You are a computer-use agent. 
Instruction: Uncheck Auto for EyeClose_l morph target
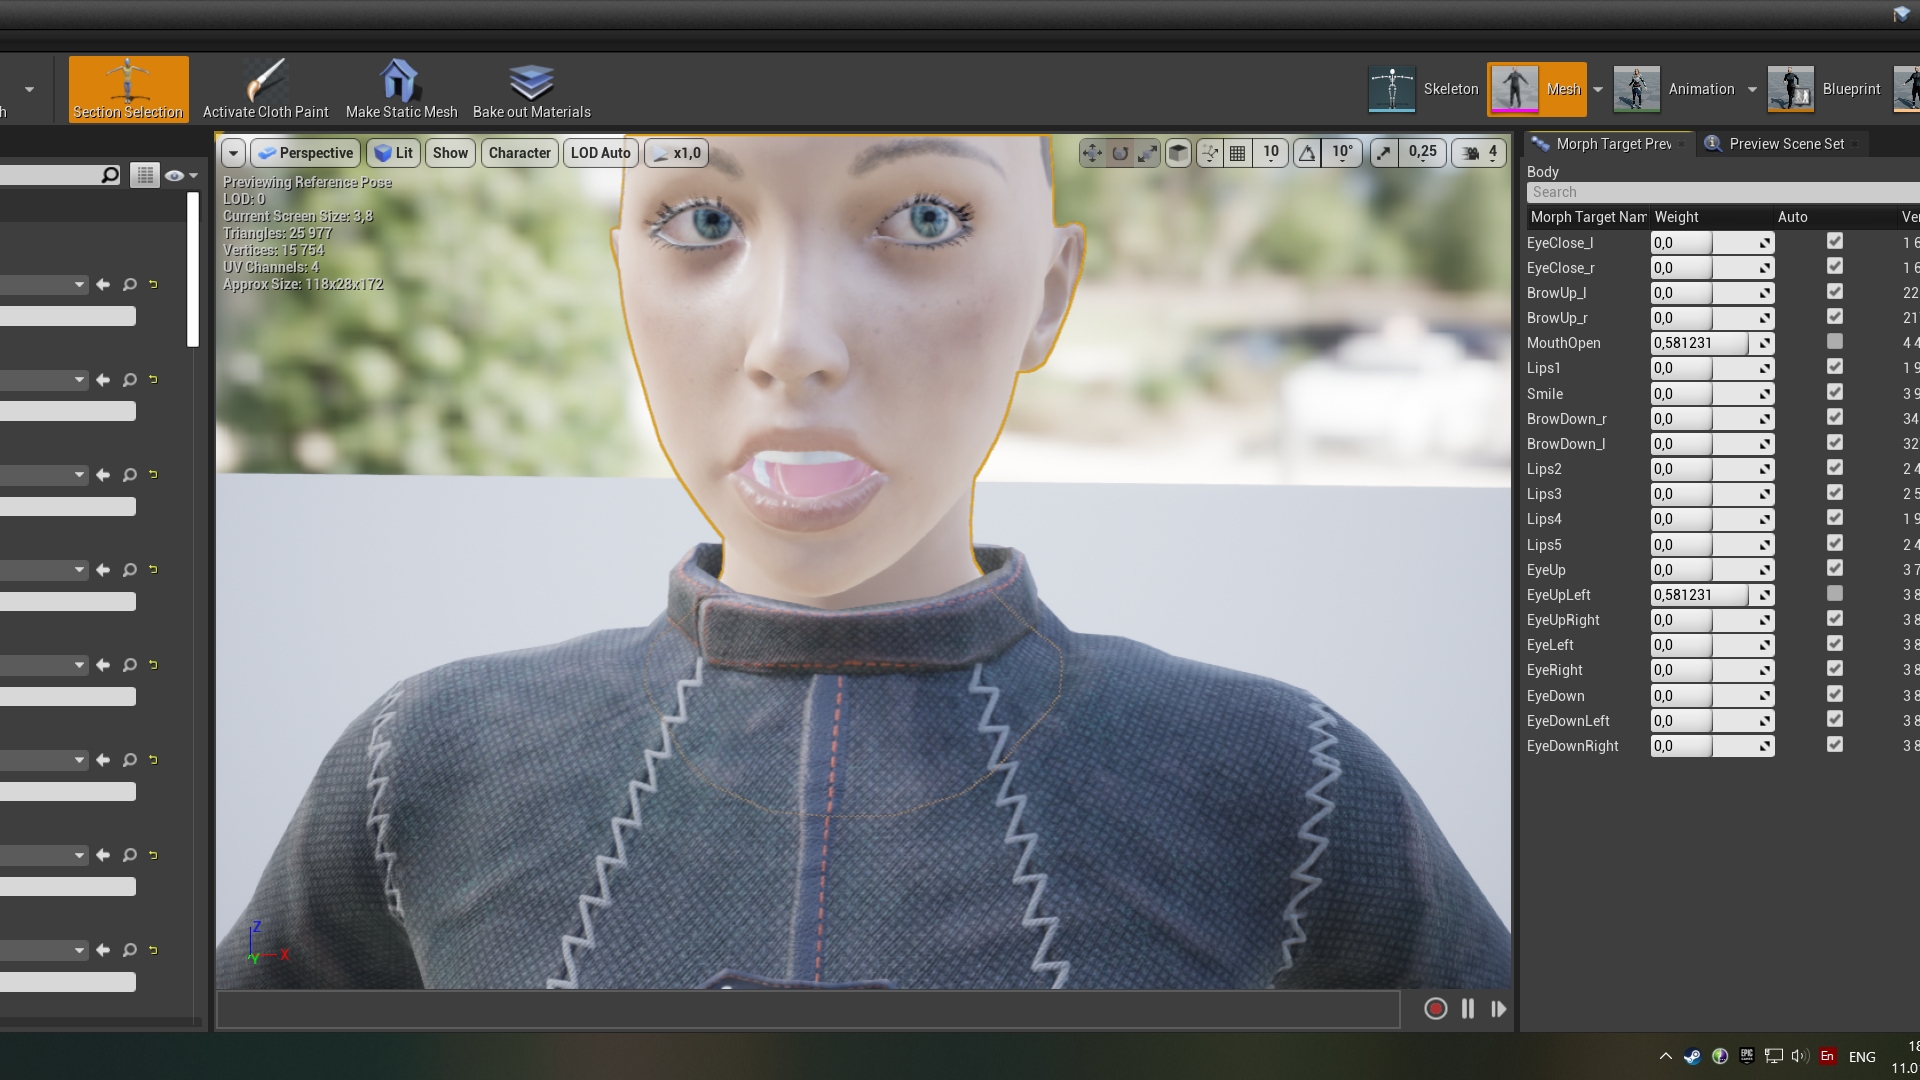pyautogui.click(x=1834, y=241)
